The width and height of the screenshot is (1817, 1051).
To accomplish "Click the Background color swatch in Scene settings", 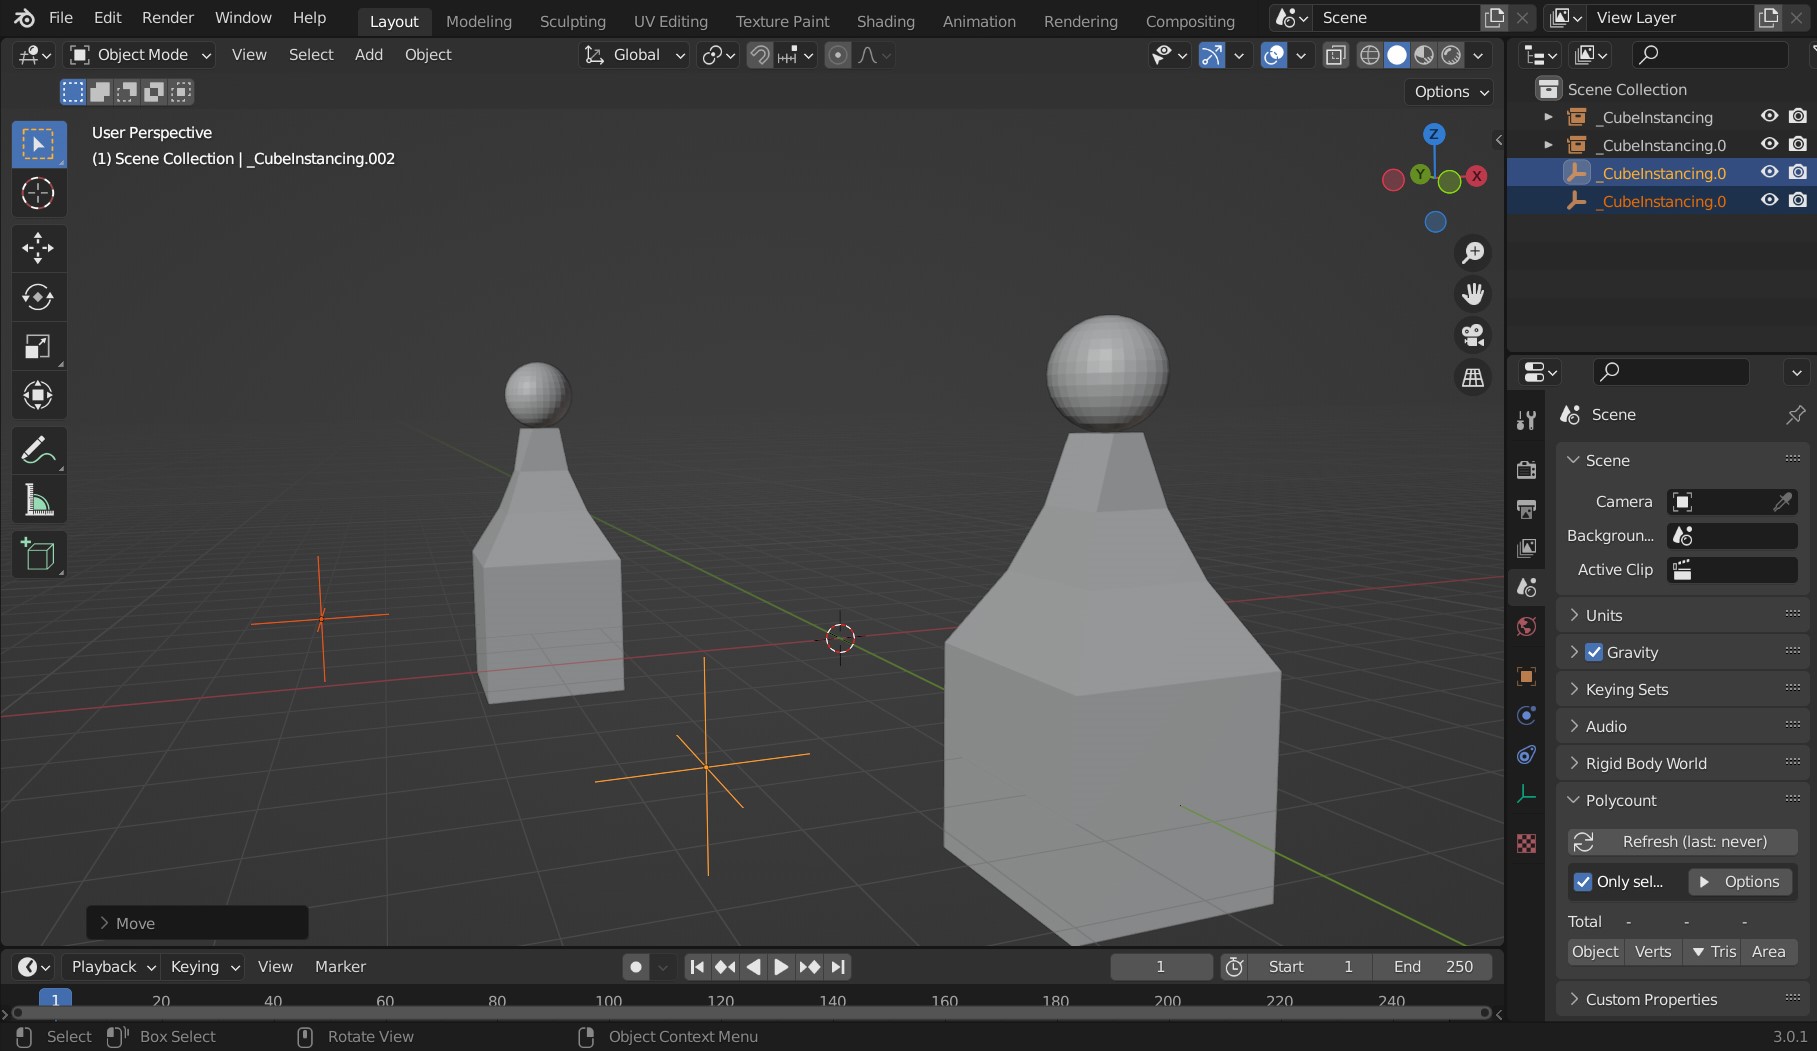I will (x=1732, y=535).
